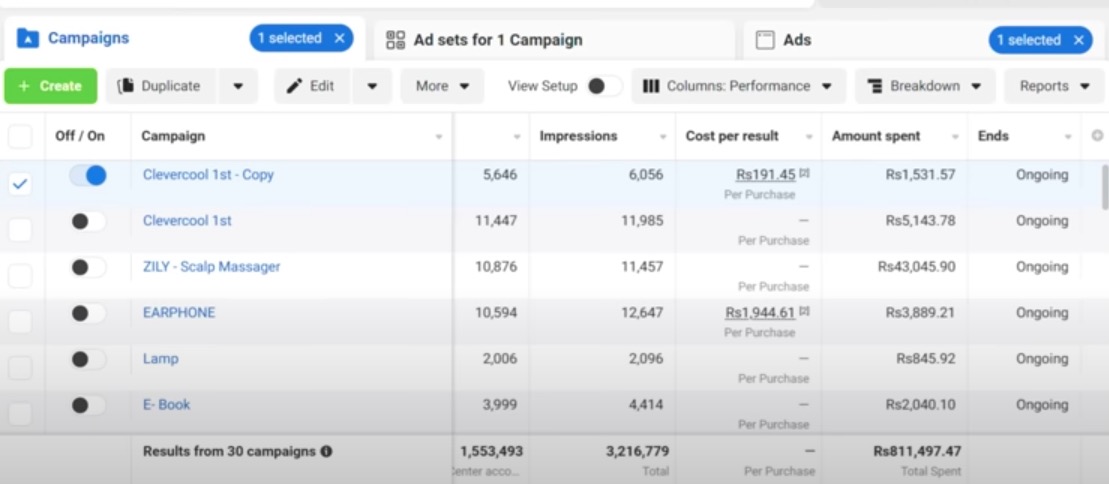Click the Impressions column header
The width and height of the screenshot is (1109, 484).
(579, 136)
